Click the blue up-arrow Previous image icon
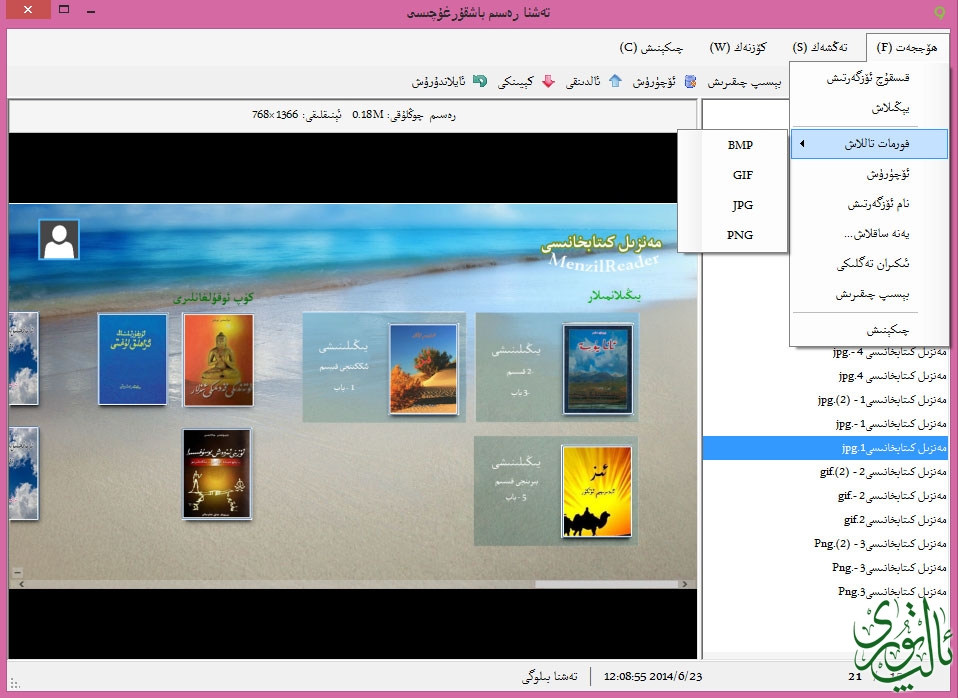This screenshot has height=698, width=958. point(615,82)
